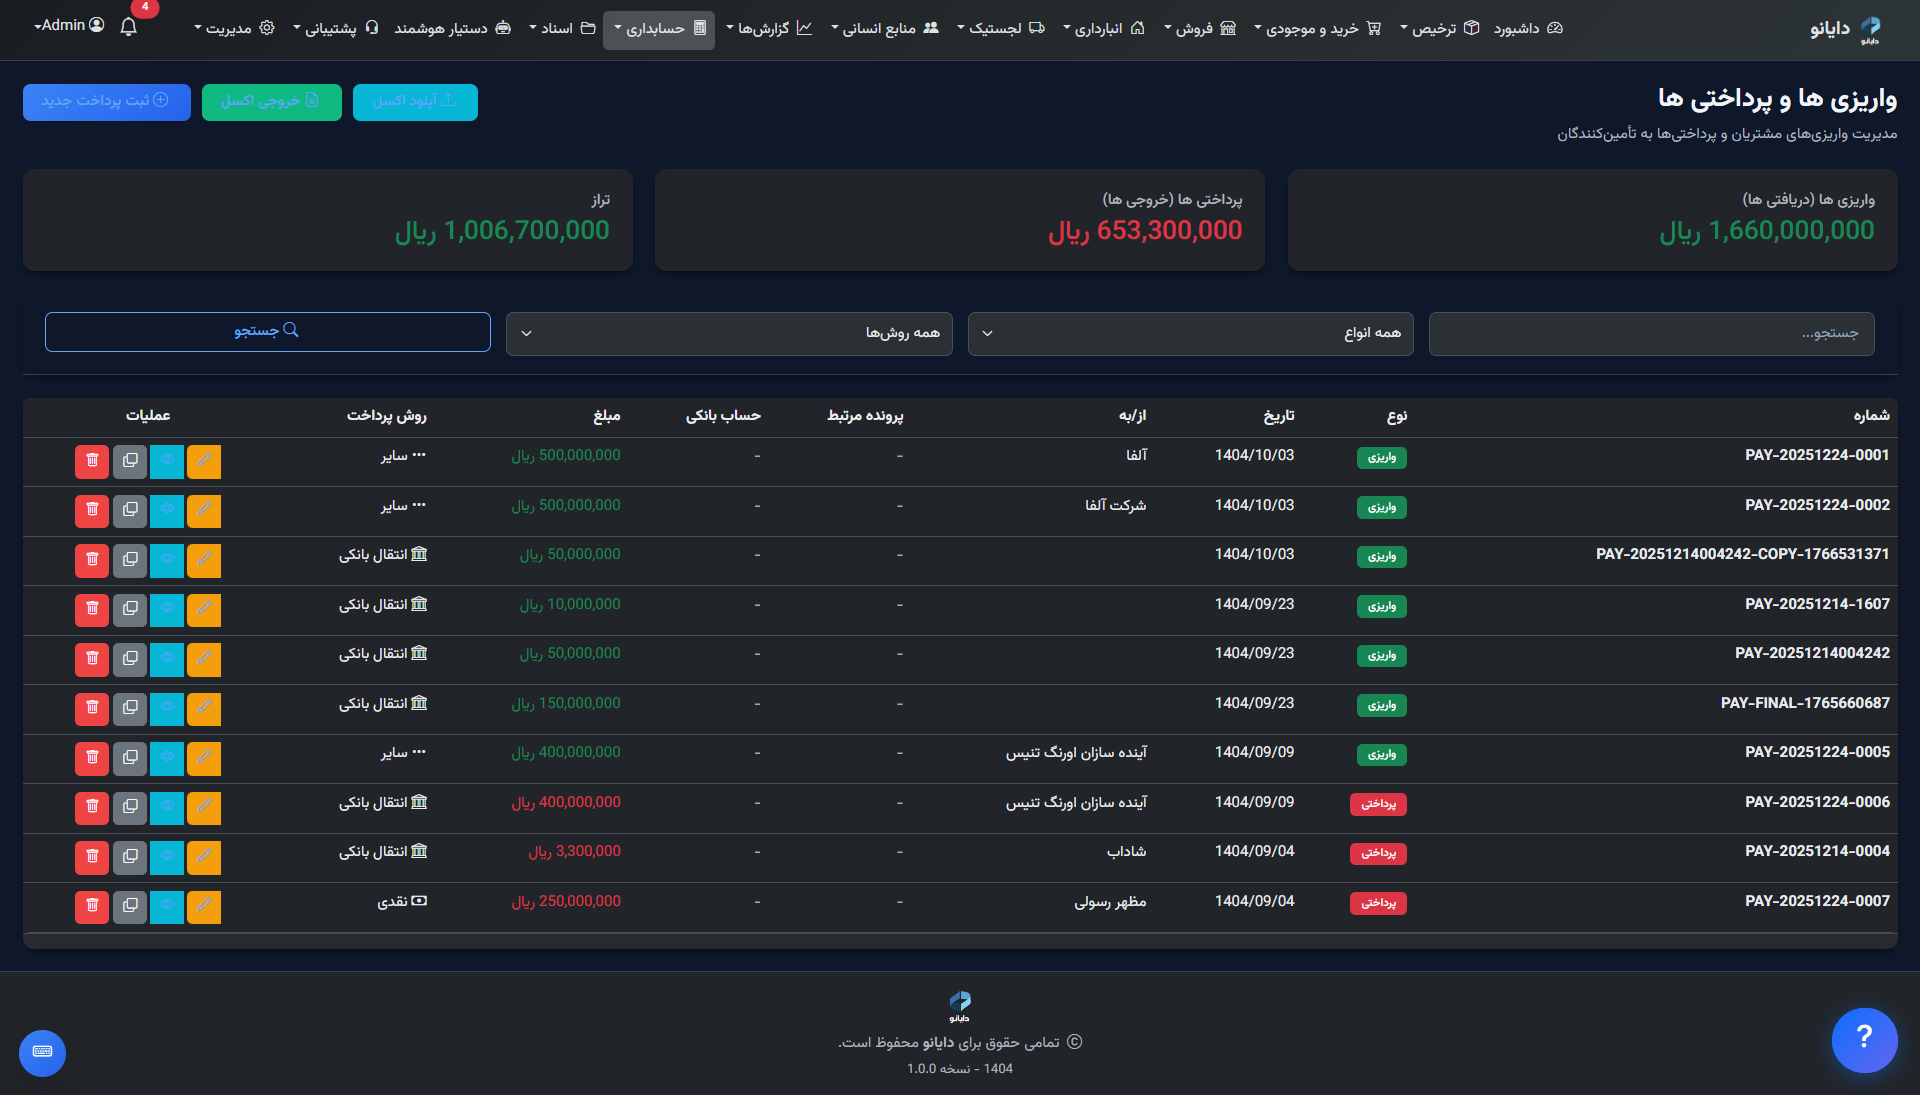Open the گزارش‌ها reports menu

click(x=769, y=29)
